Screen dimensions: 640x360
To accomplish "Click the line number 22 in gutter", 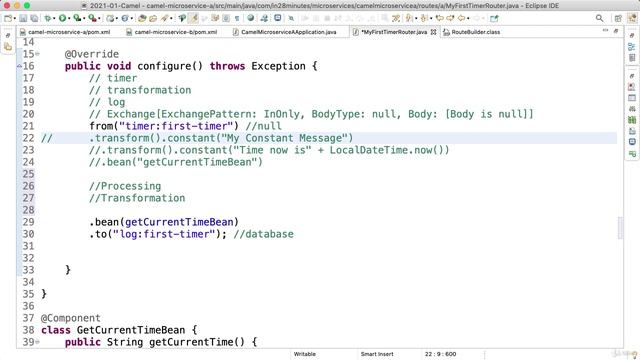I will click(28, 138).
